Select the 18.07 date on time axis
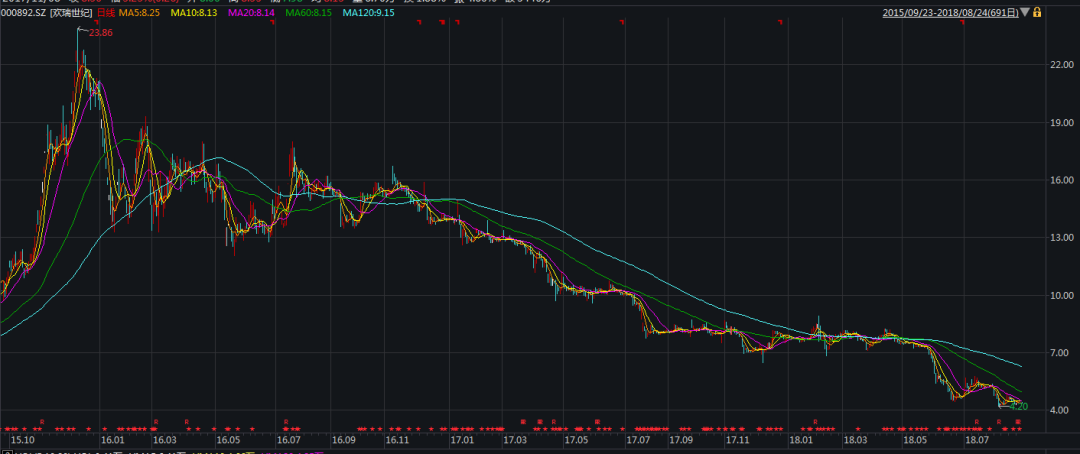This screenshot has width=1080, height=454. 976,439
